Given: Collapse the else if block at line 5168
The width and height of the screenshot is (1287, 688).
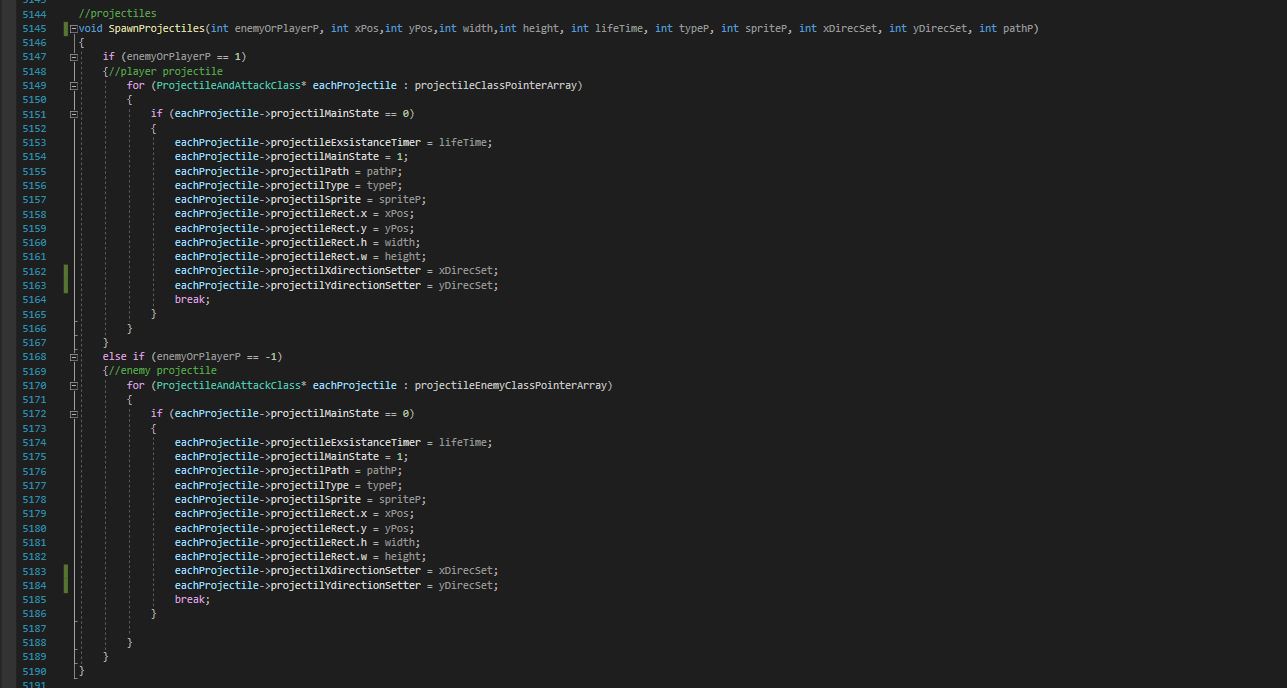Looking at the screenshot, I should [74, 357].
